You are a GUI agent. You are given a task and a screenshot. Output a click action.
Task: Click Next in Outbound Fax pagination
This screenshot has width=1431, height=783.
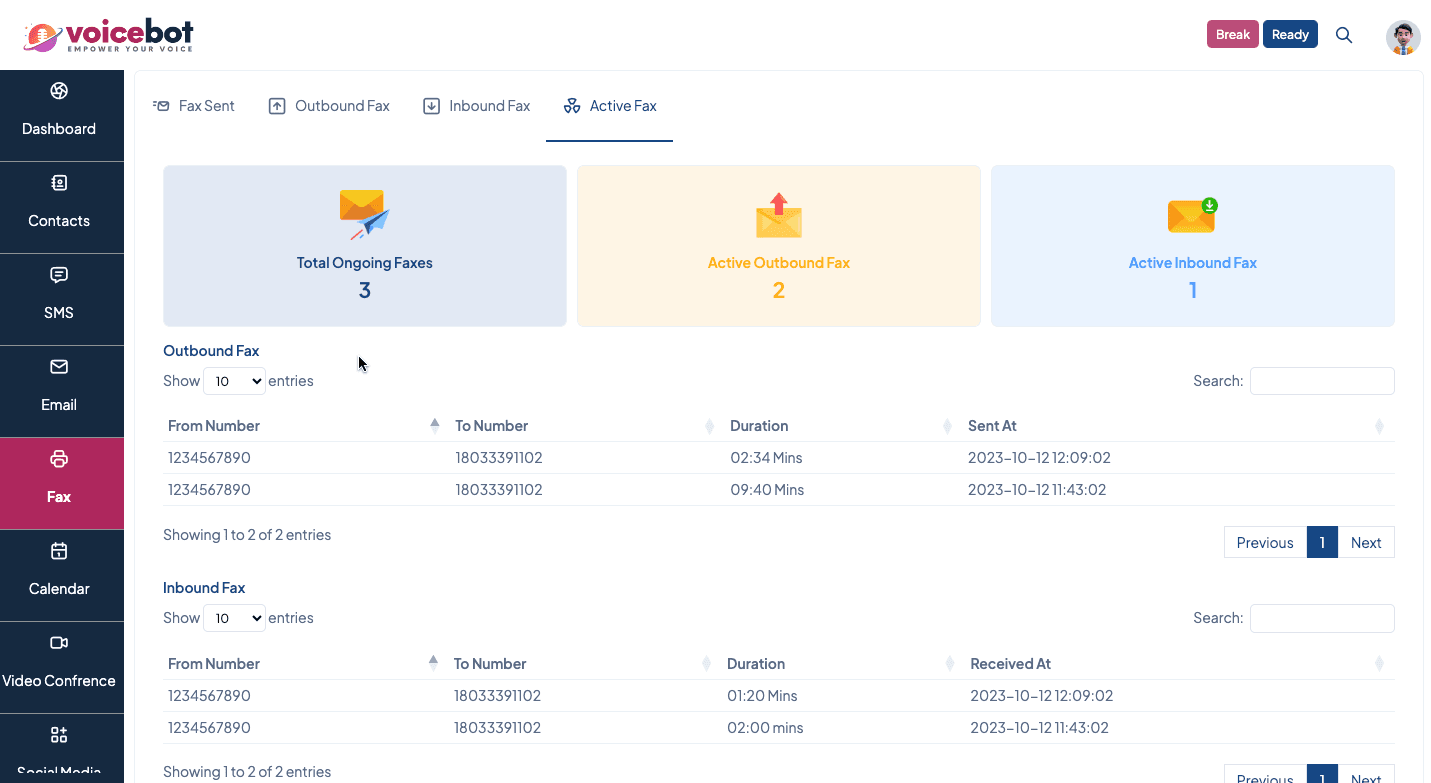(1365, 543)
